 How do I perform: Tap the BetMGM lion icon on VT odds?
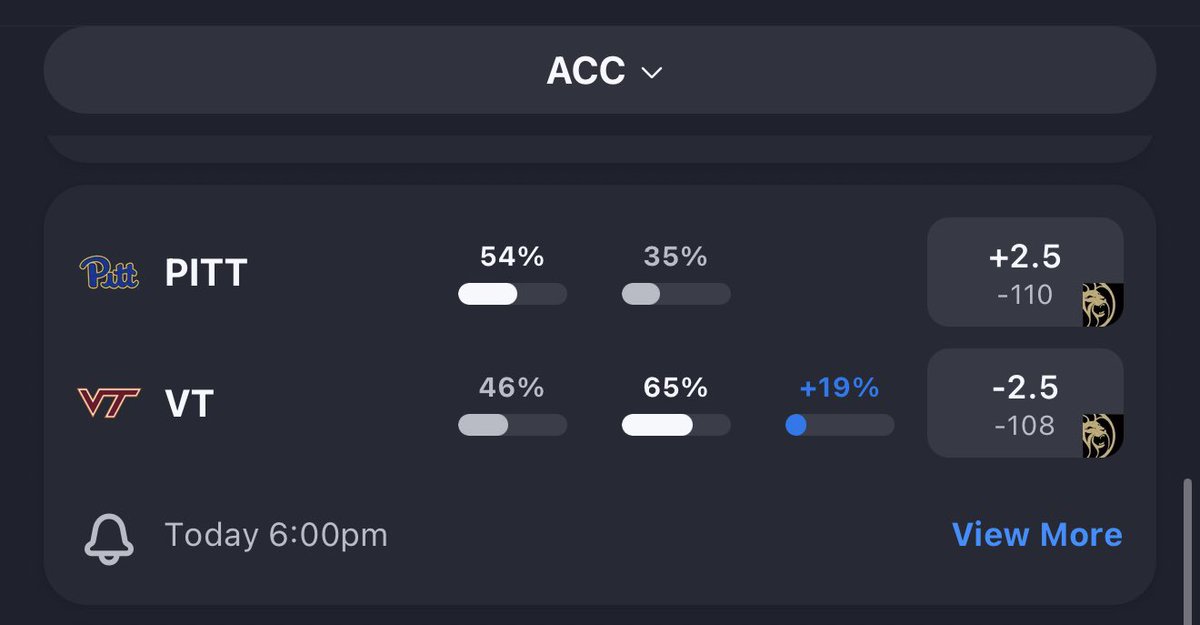[1102, 436]
